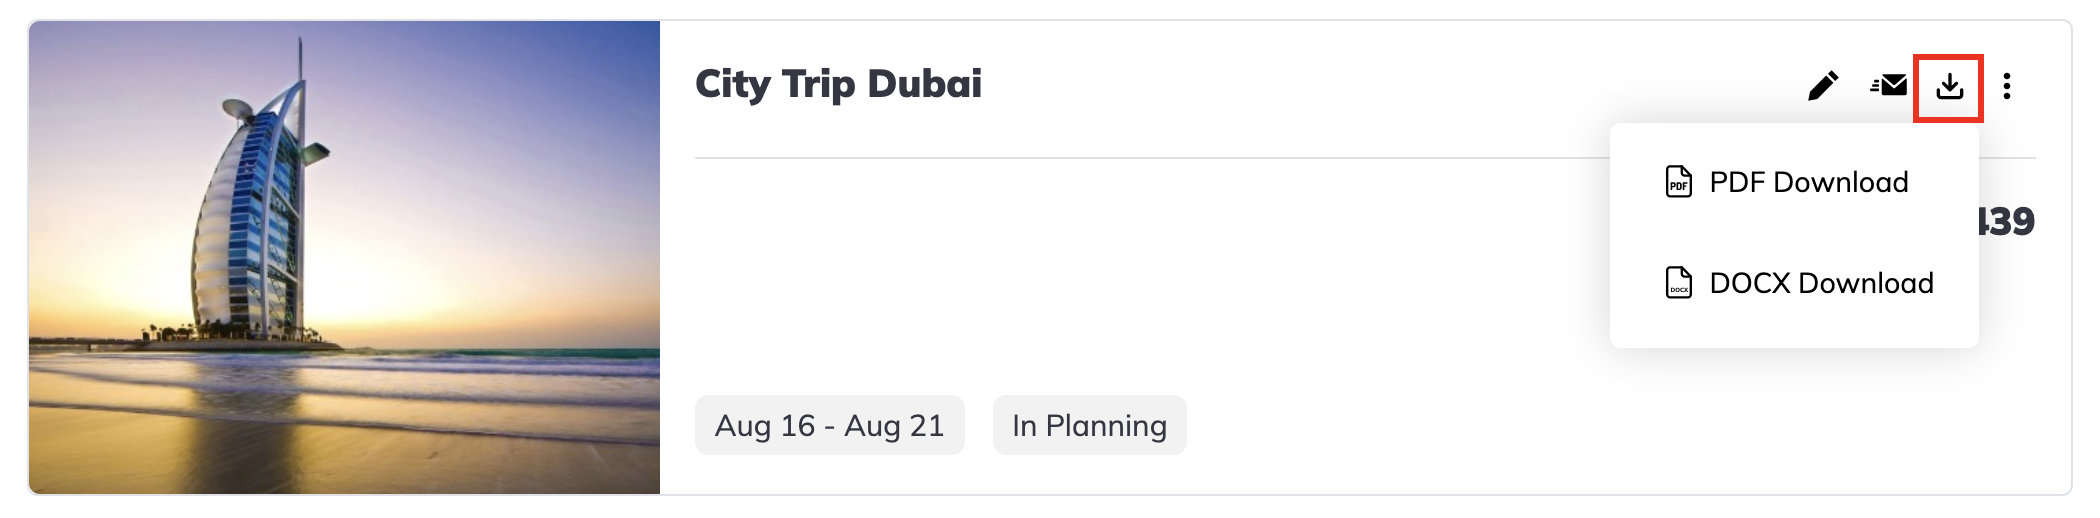This screenshot has width=2100, height=518.
Task: Click the partially hidden 439 price
Action: tap(2006, 221)
